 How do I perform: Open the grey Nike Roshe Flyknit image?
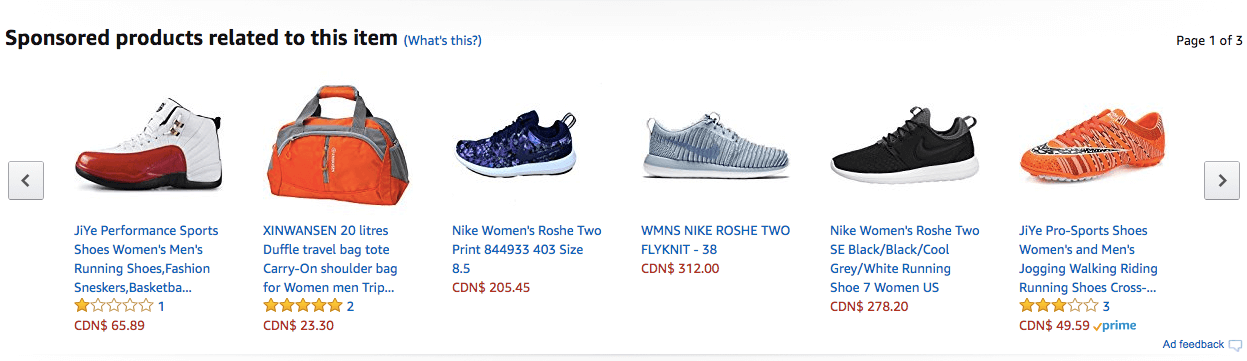click(714, 146)
